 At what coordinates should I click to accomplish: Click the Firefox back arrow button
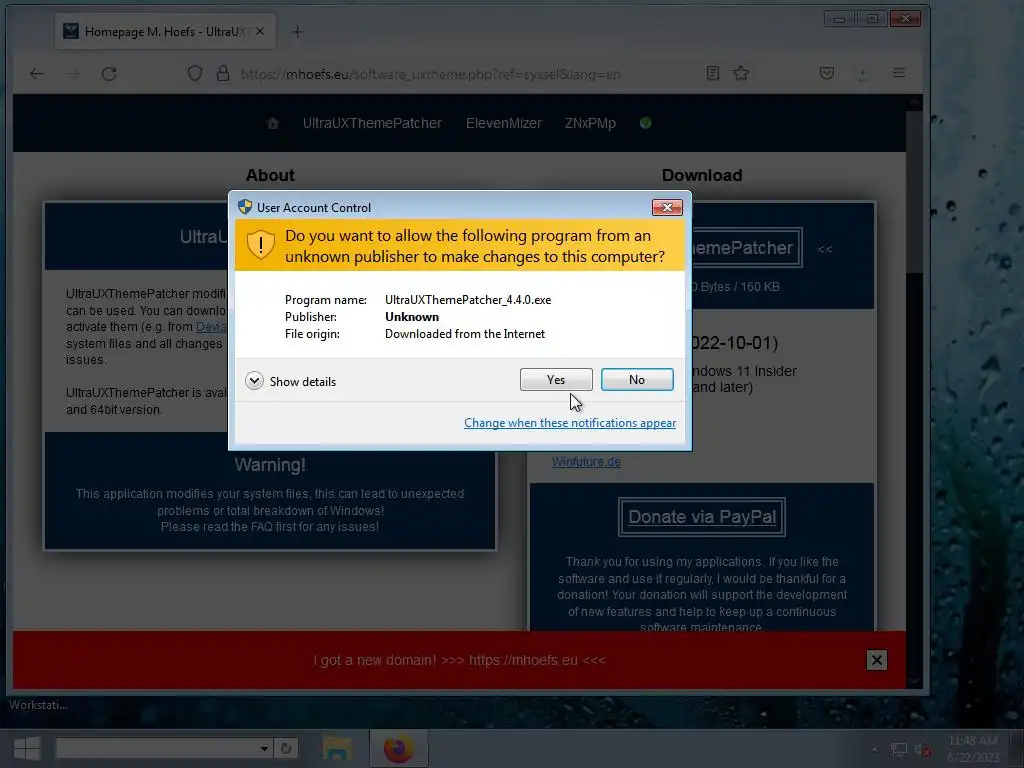pos(37,74)
